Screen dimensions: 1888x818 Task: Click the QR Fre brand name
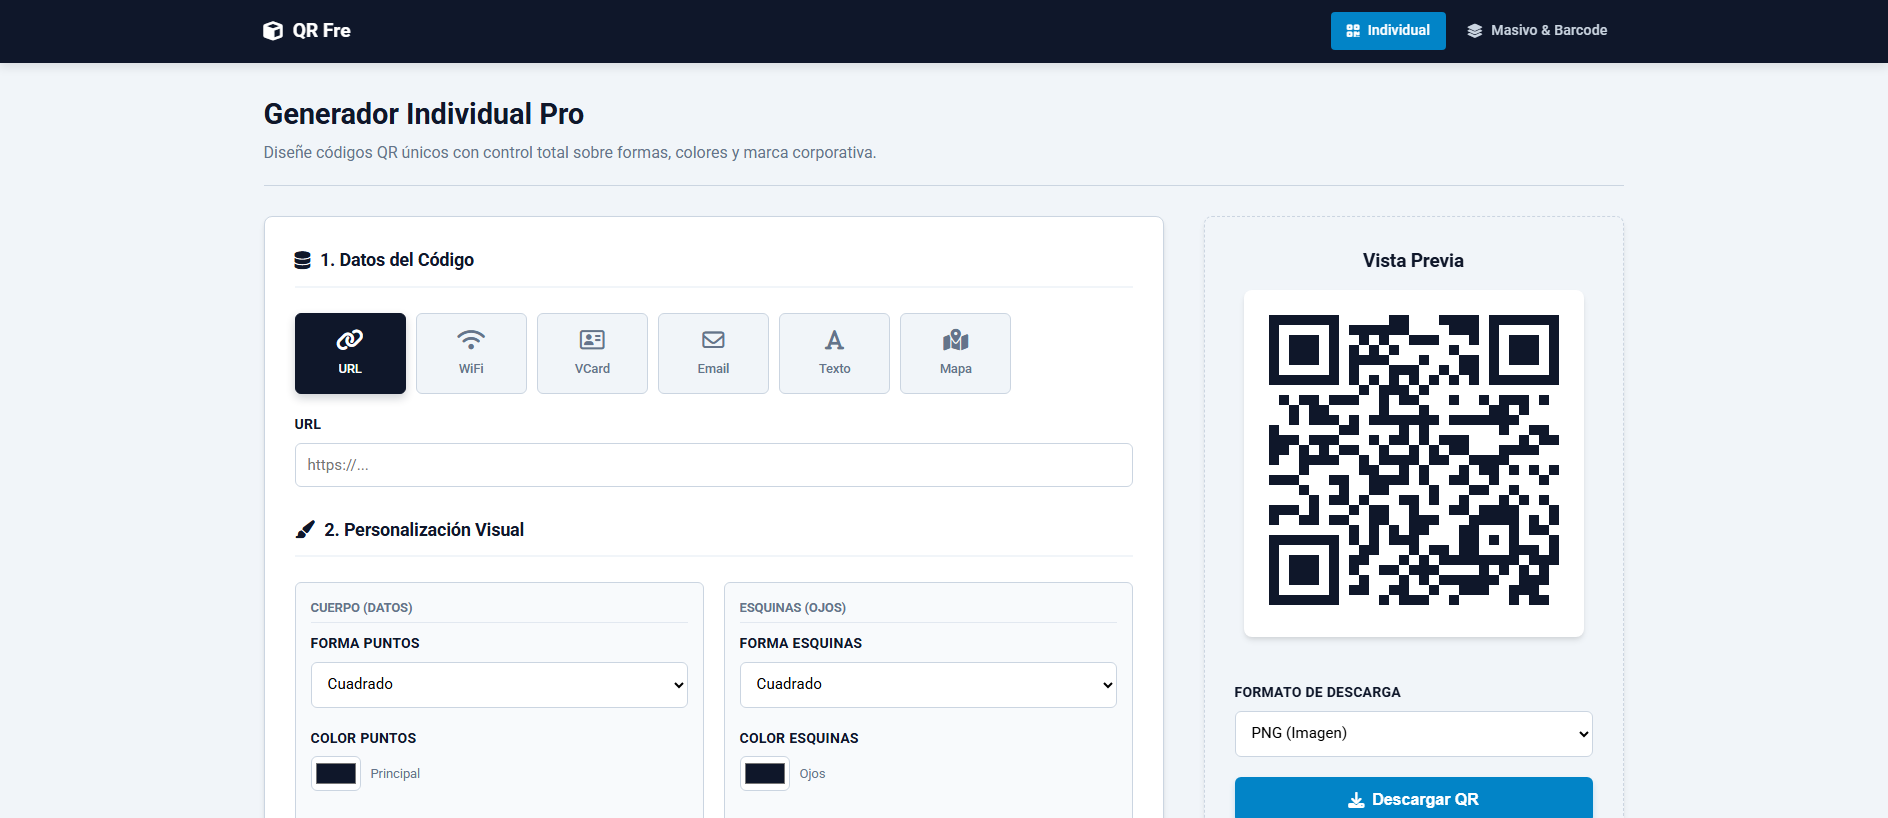point(321,31)
